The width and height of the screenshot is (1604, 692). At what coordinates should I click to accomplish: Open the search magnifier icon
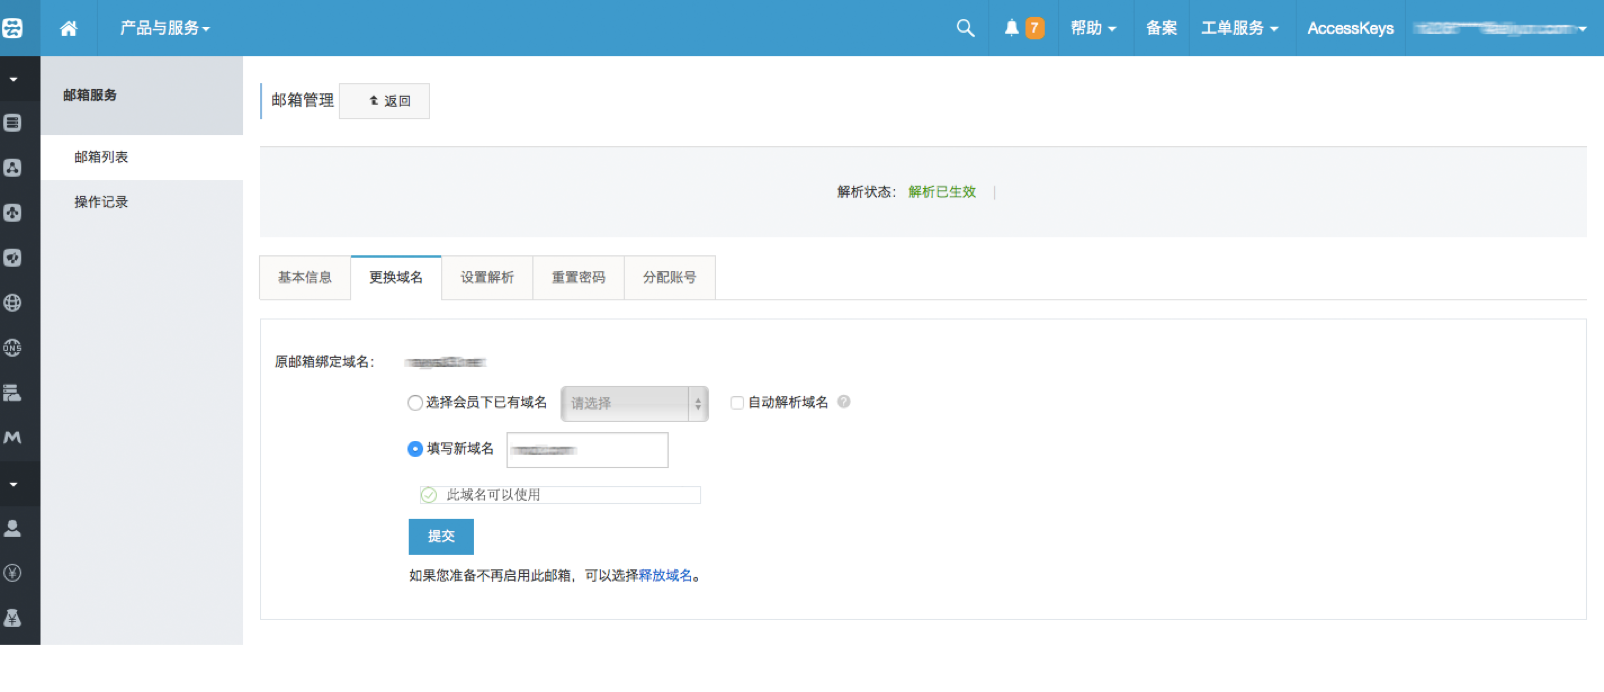tap(965, 28)
